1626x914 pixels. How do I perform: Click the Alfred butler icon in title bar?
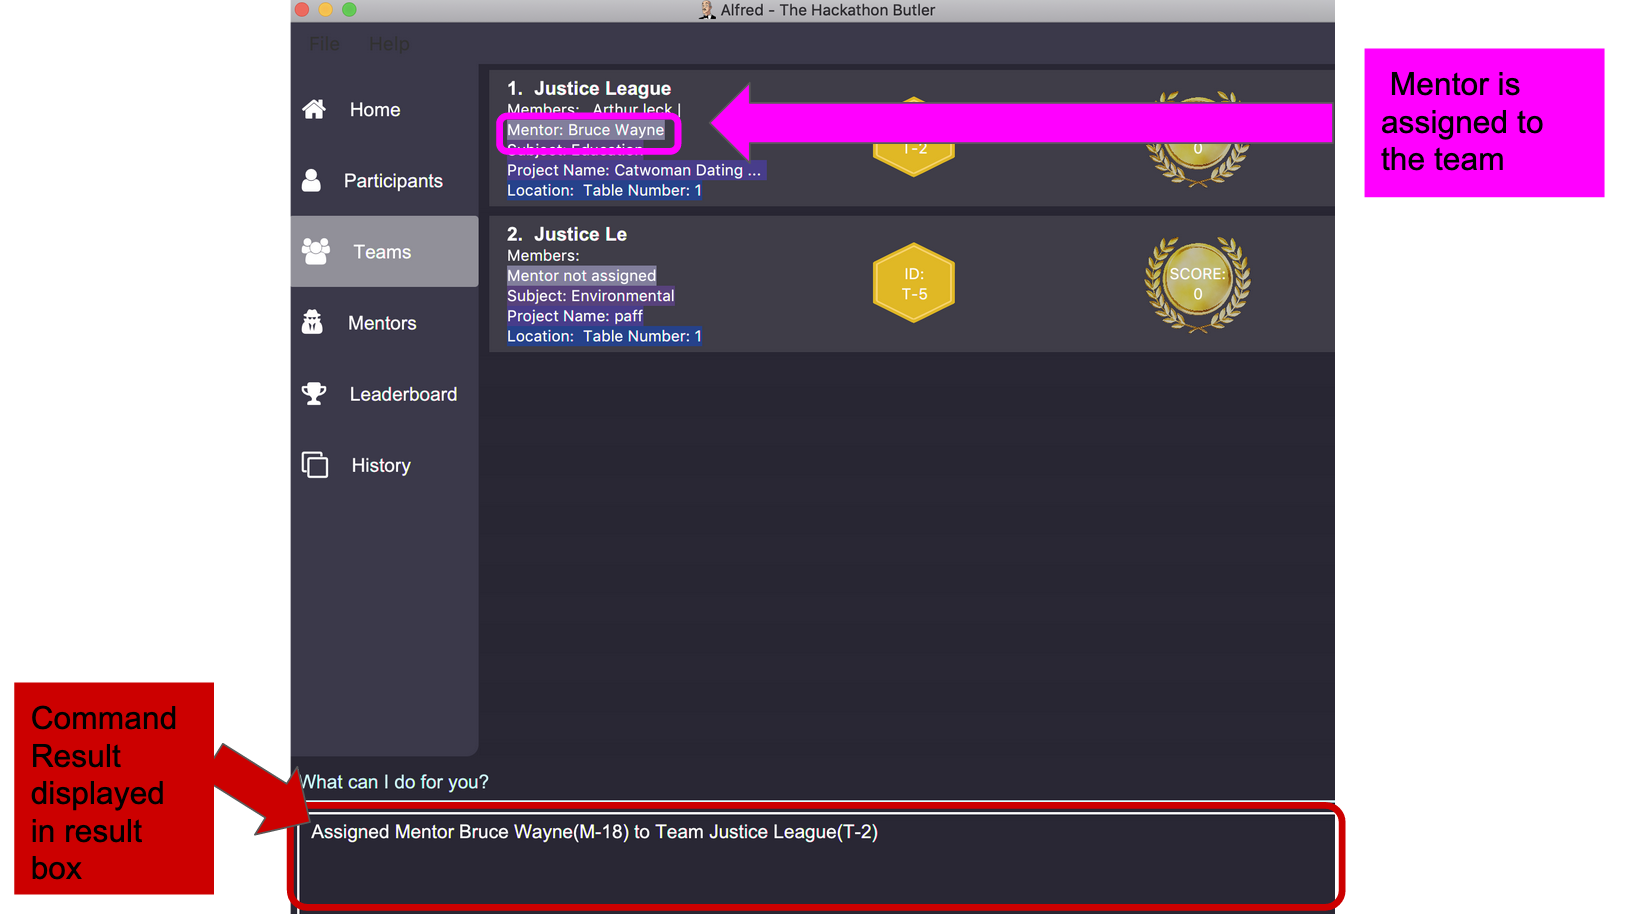[x=707, y=10]
